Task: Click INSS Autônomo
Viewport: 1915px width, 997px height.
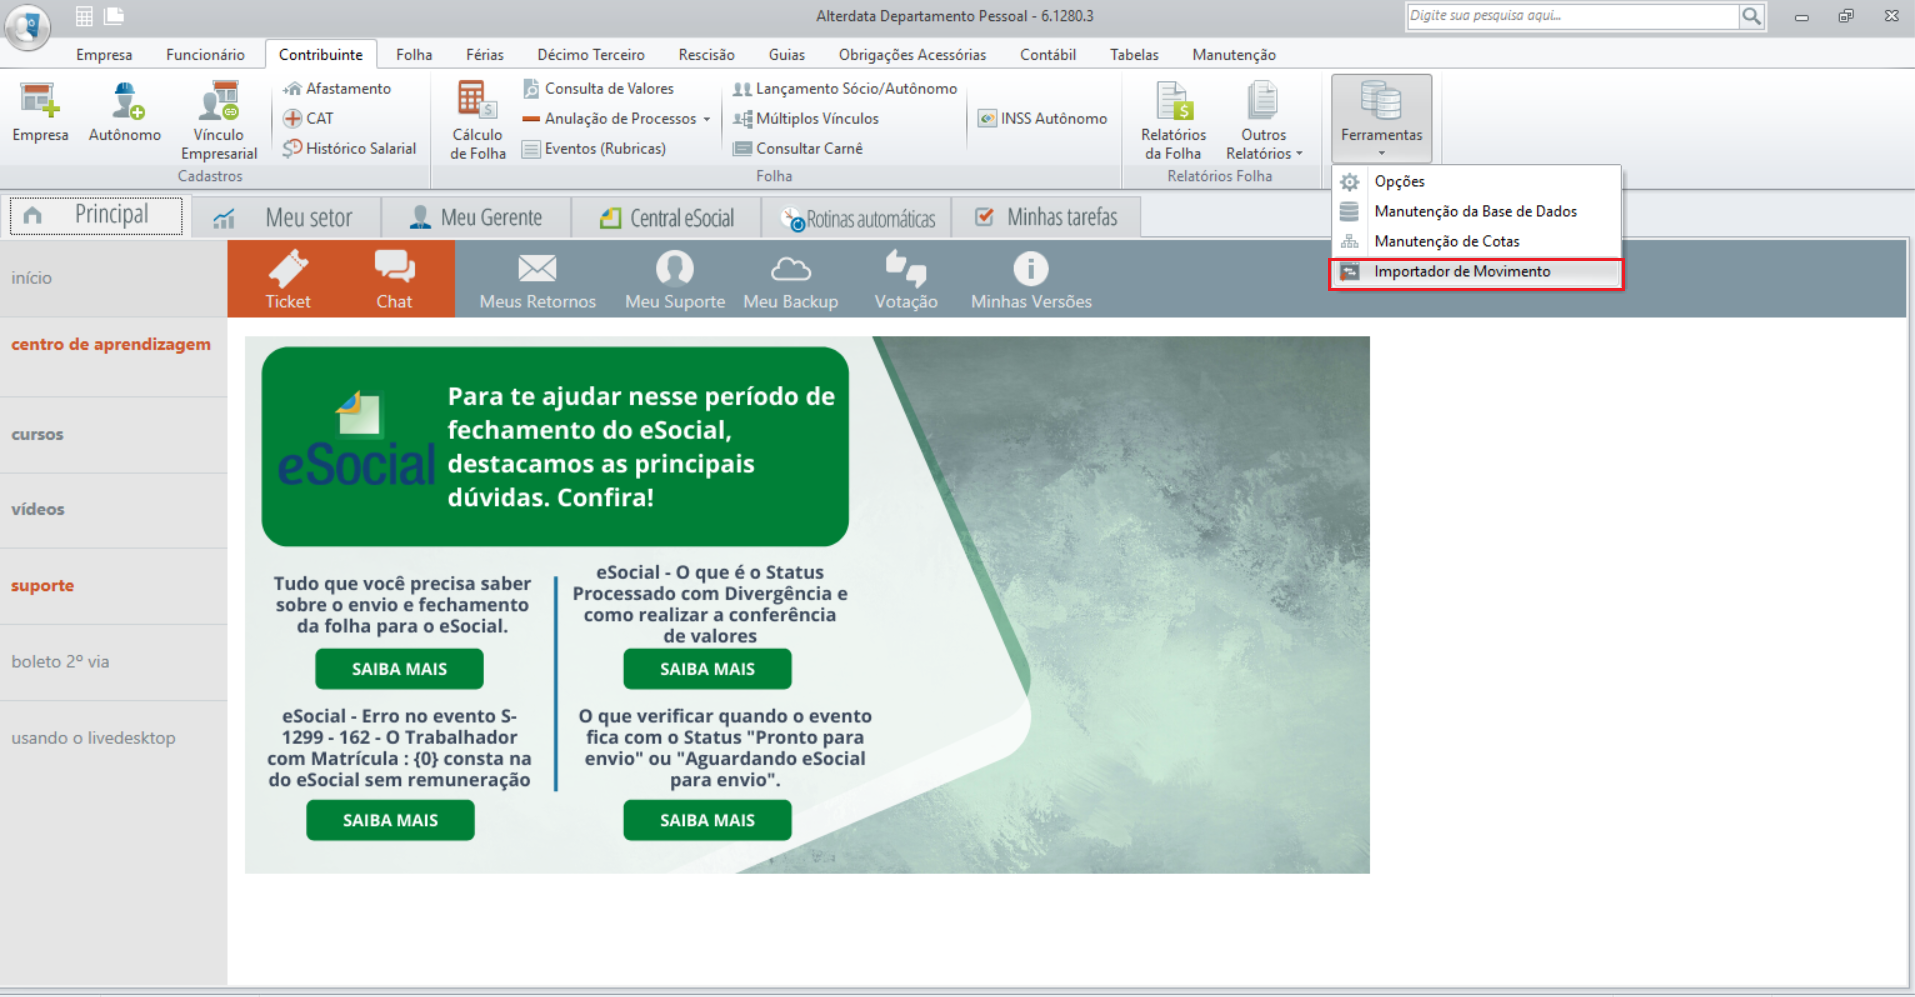Action: (x=1043, y=118)
